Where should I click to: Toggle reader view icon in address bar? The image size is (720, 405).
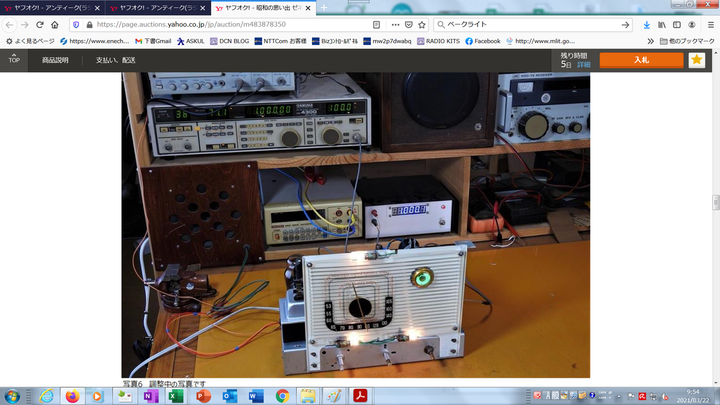pyautogui.click(x=375, y=24)
